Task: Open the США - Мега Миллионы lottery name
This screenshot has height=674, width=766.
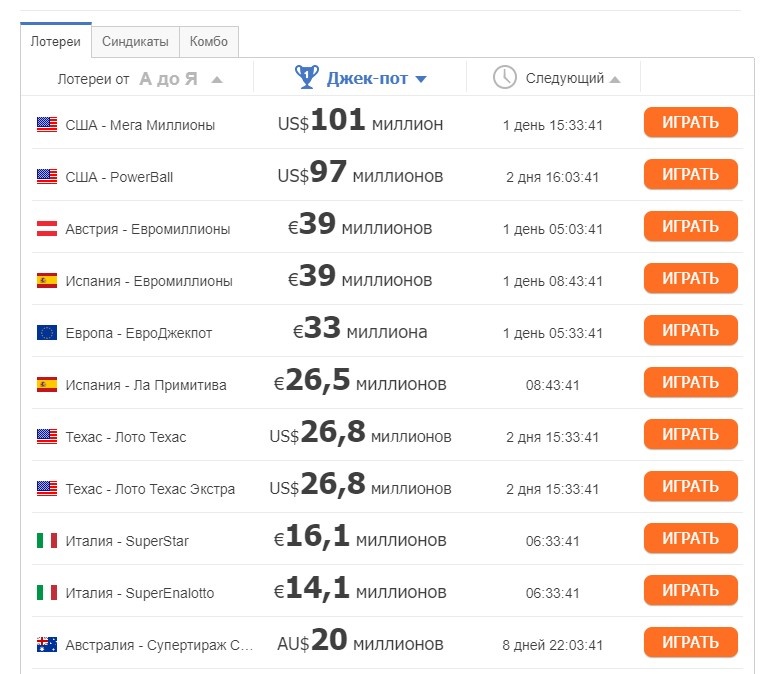Action: point(140,125)
